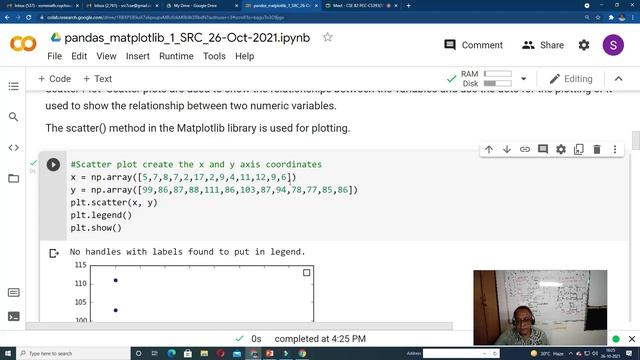
Task: Open Find and replace in sidebar
Action: (x=13, y=117)
